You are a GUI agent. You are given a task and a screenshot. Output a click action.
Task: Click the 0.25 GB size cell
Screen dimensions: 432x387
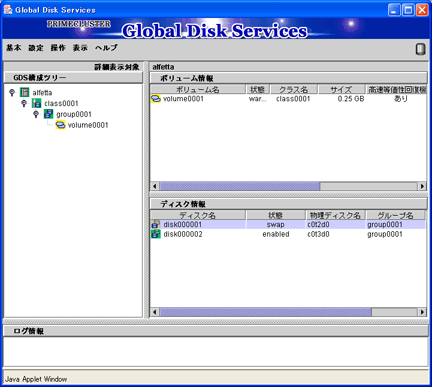click(x=351, y=99)
